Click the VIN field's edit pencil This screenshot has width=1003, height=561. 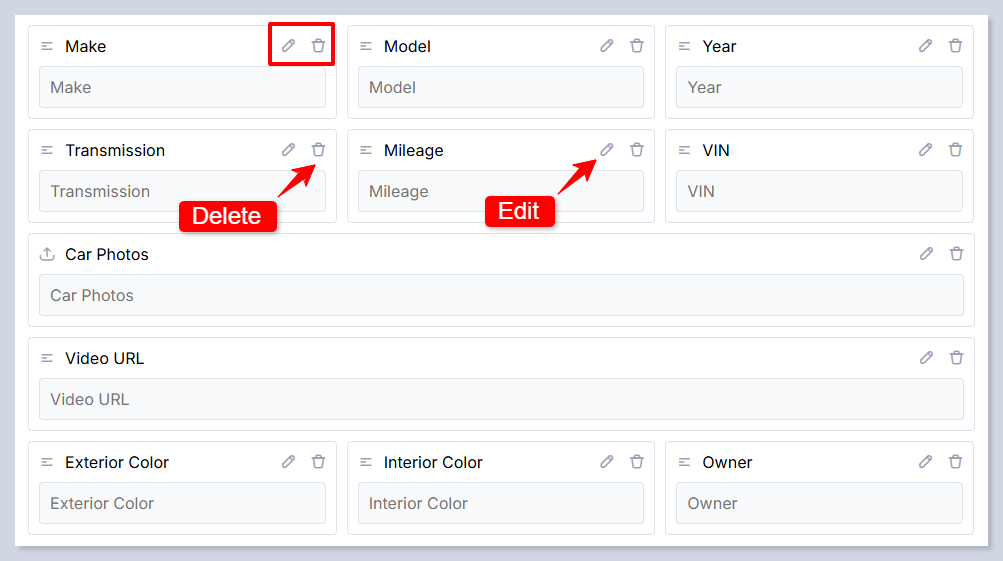(926, 150)
